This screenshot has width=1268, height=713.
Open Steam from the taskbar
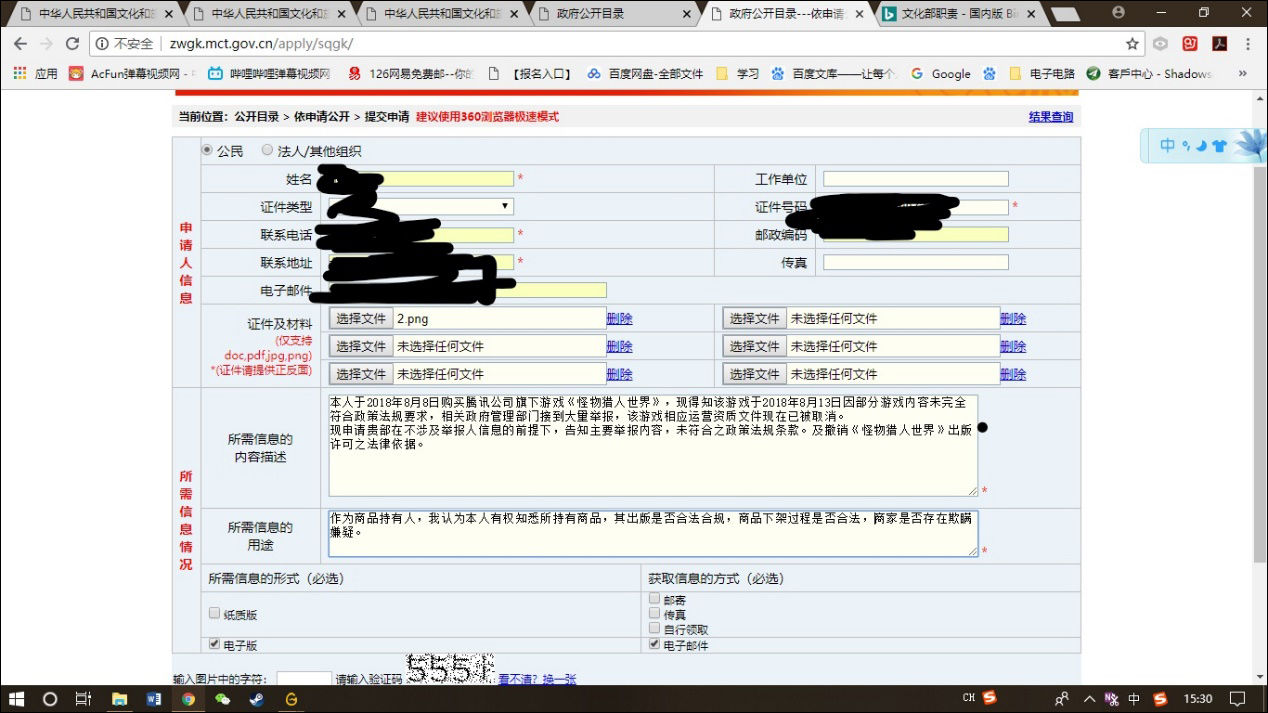coord(257,699)
